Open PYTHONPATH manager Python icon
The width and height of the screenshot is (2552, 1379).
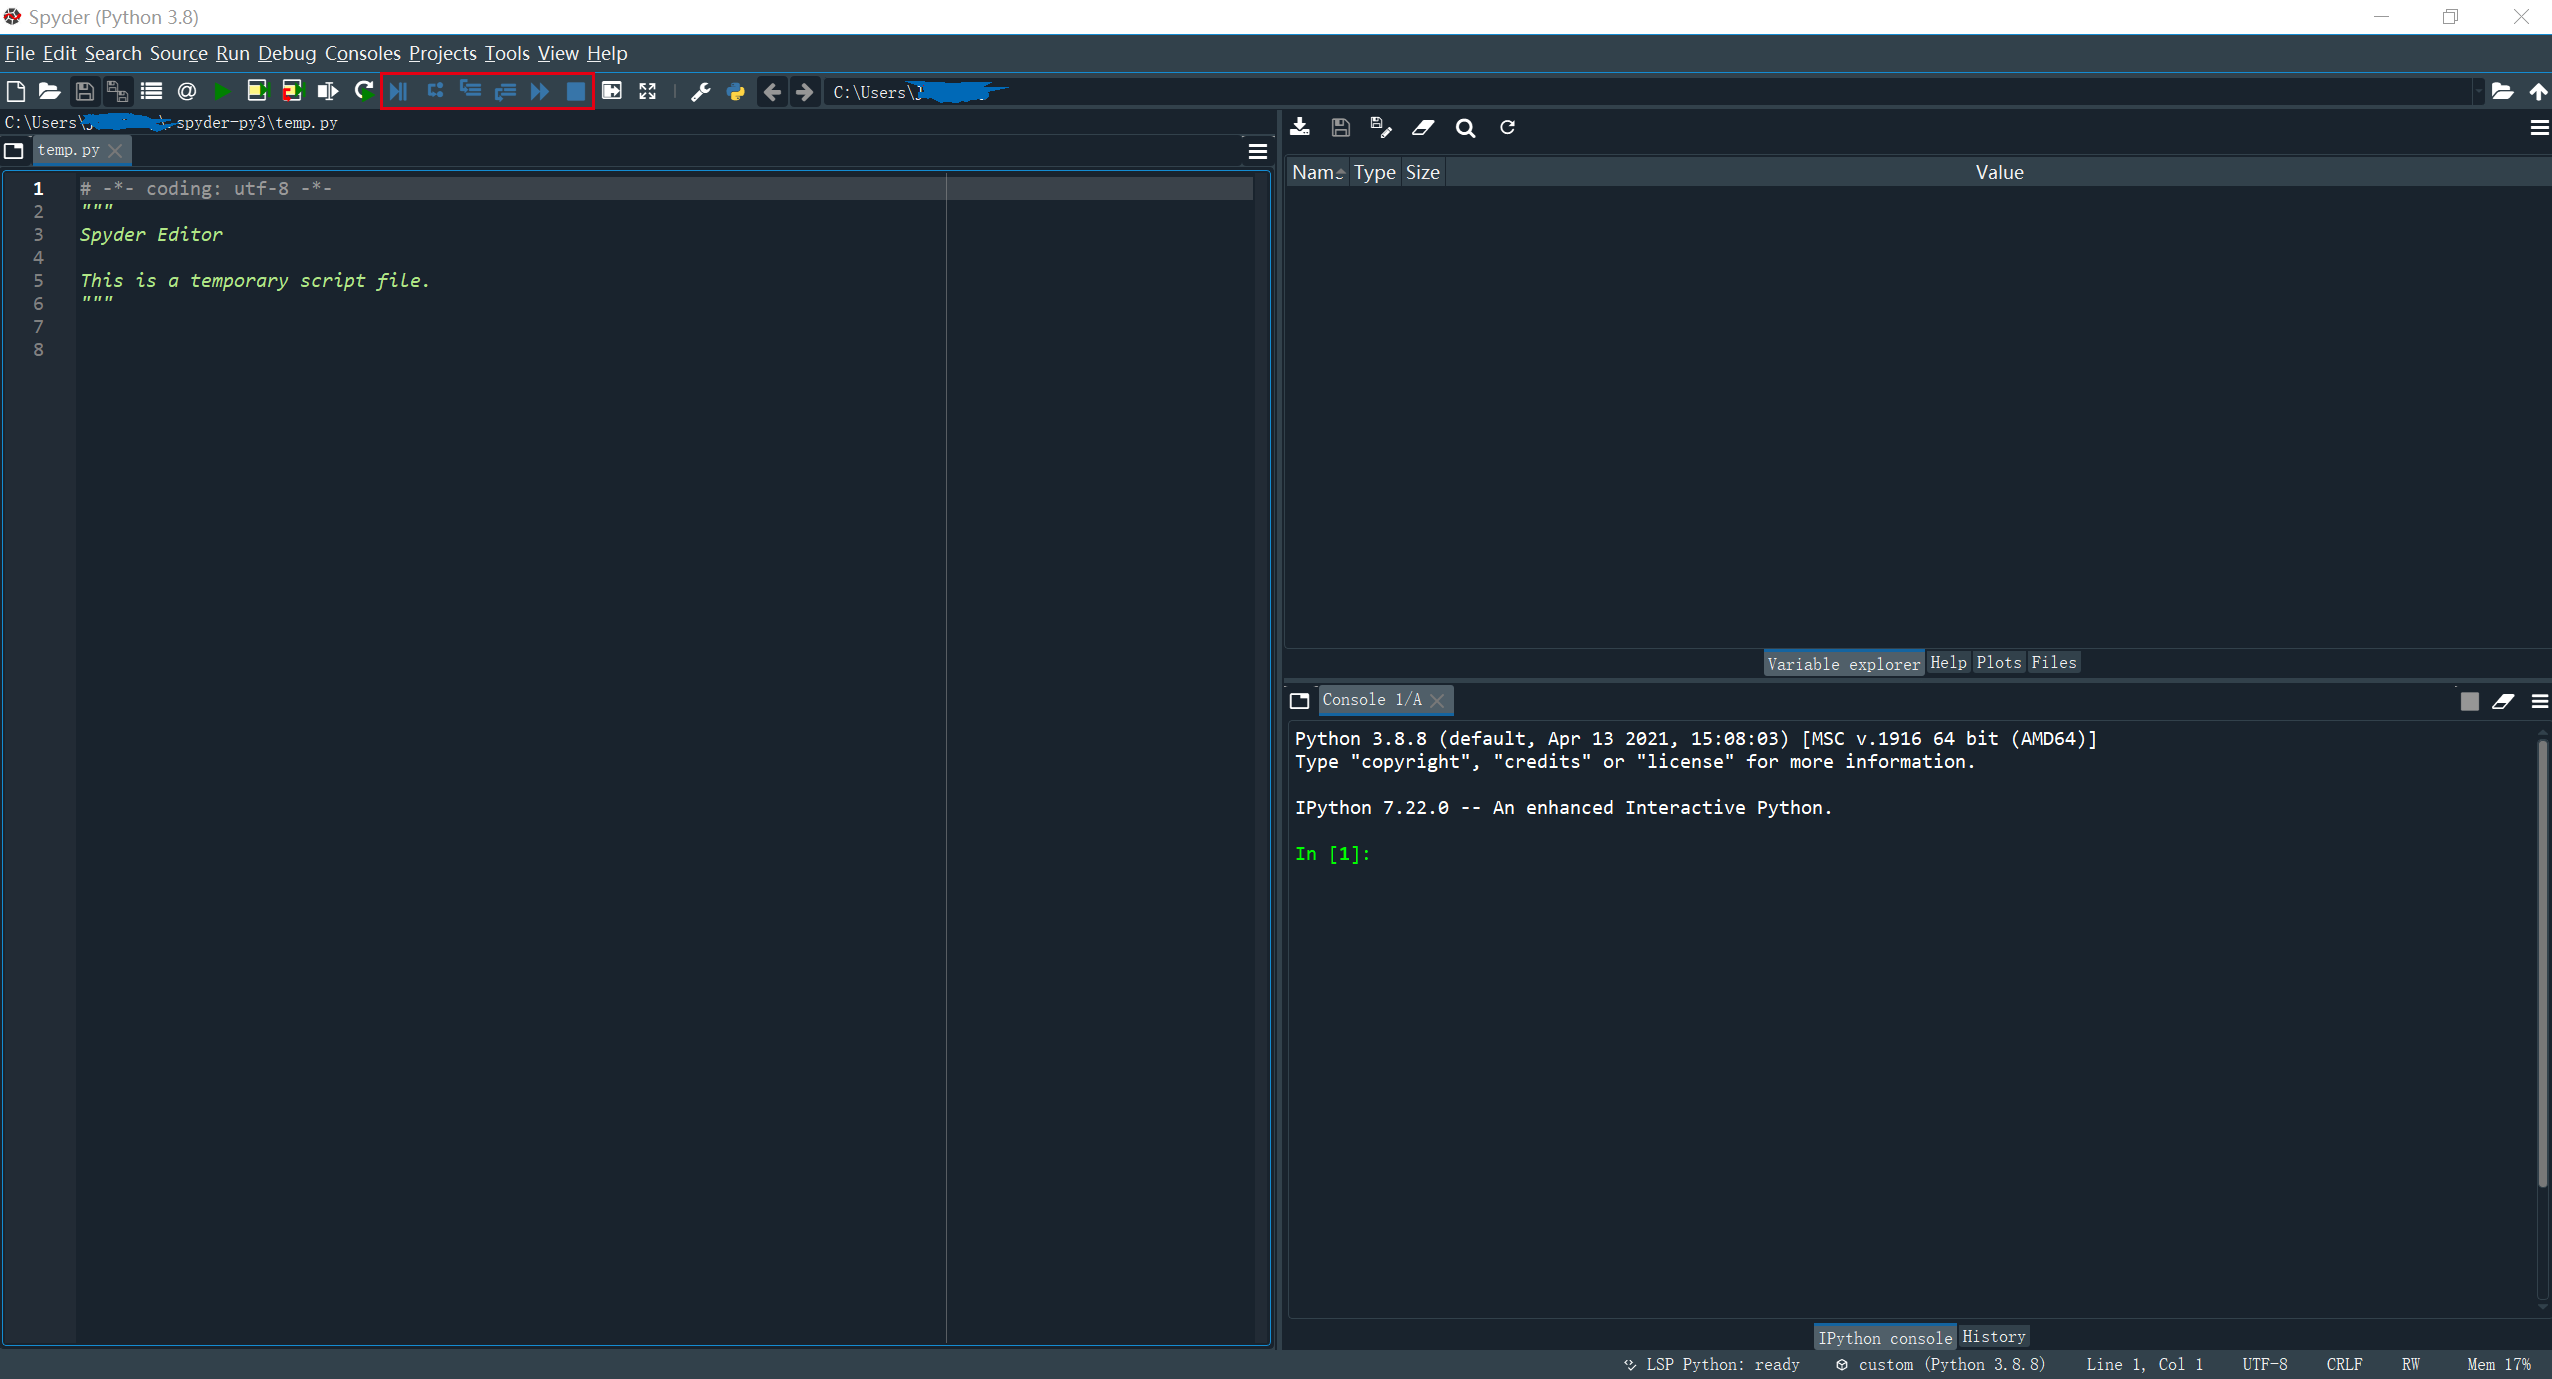(x=736, y=92)
